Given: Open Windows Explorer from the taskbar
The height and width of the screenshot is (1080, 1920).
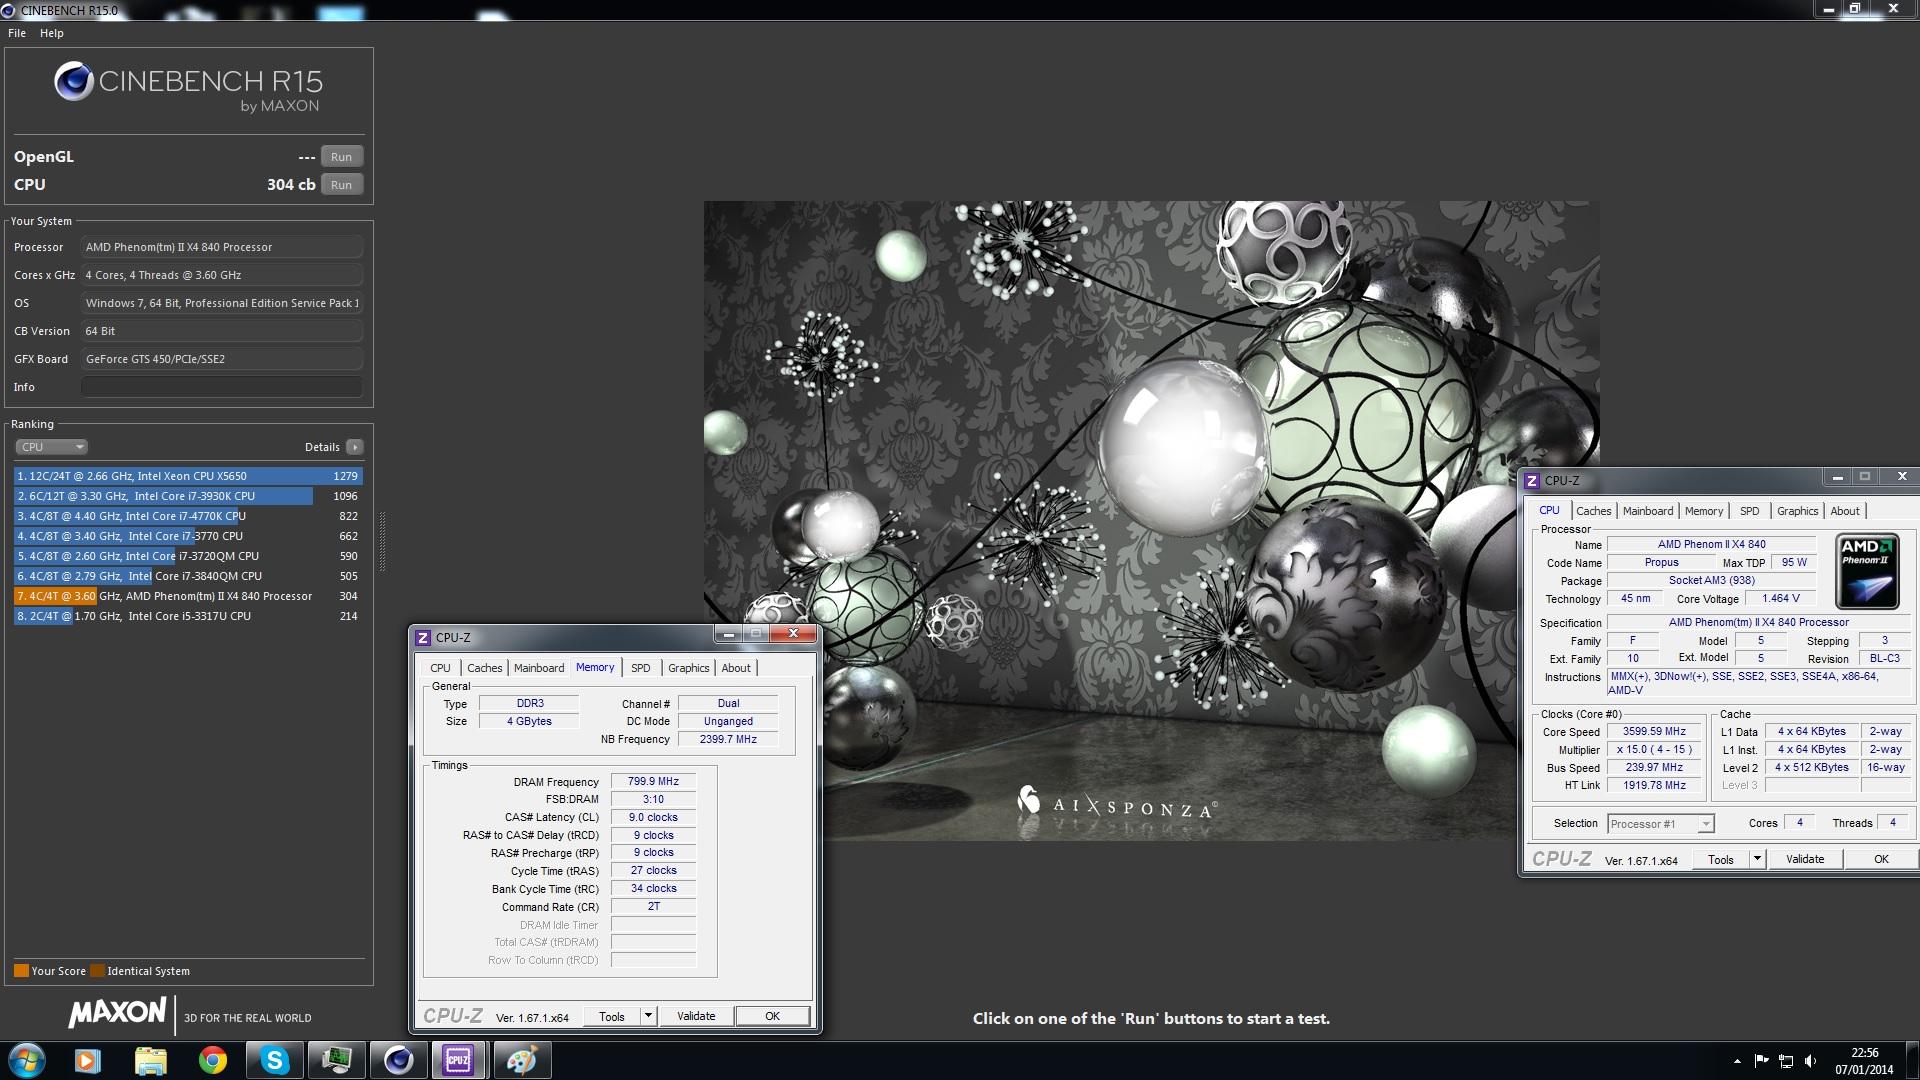Looking at the screenshot, I should pyautogui.click(x=150, y=1060).
